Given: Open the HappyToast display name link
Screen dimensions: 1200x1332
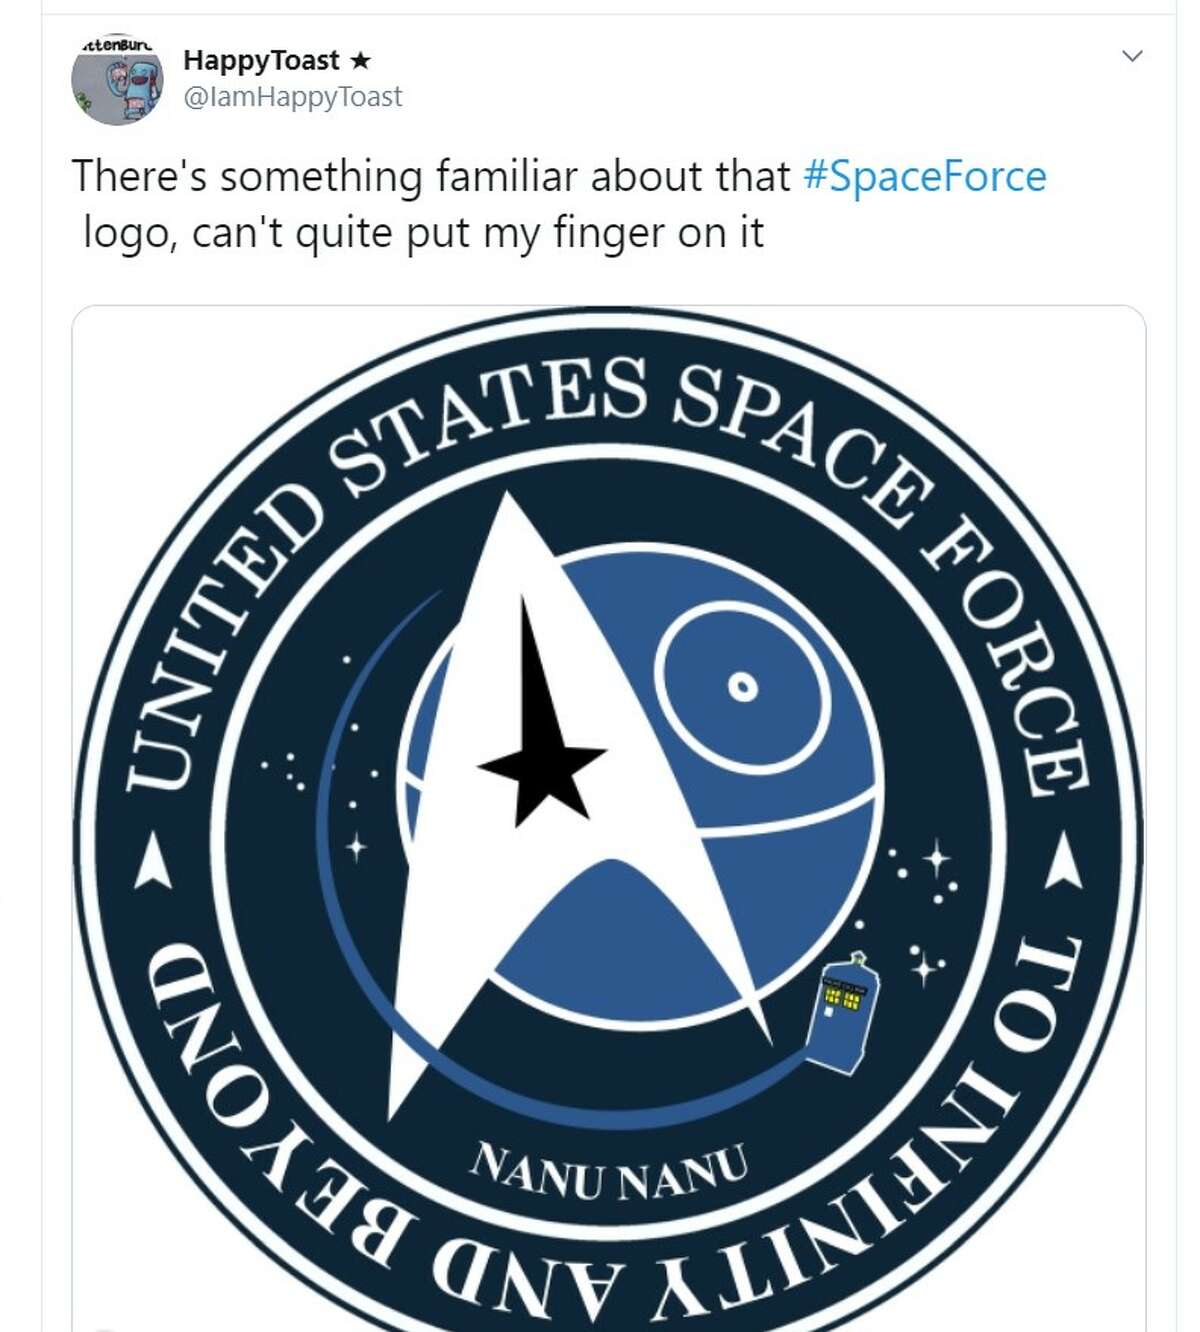Looking at the screenshot, I should pyautogui.click(x=261, y=61).
